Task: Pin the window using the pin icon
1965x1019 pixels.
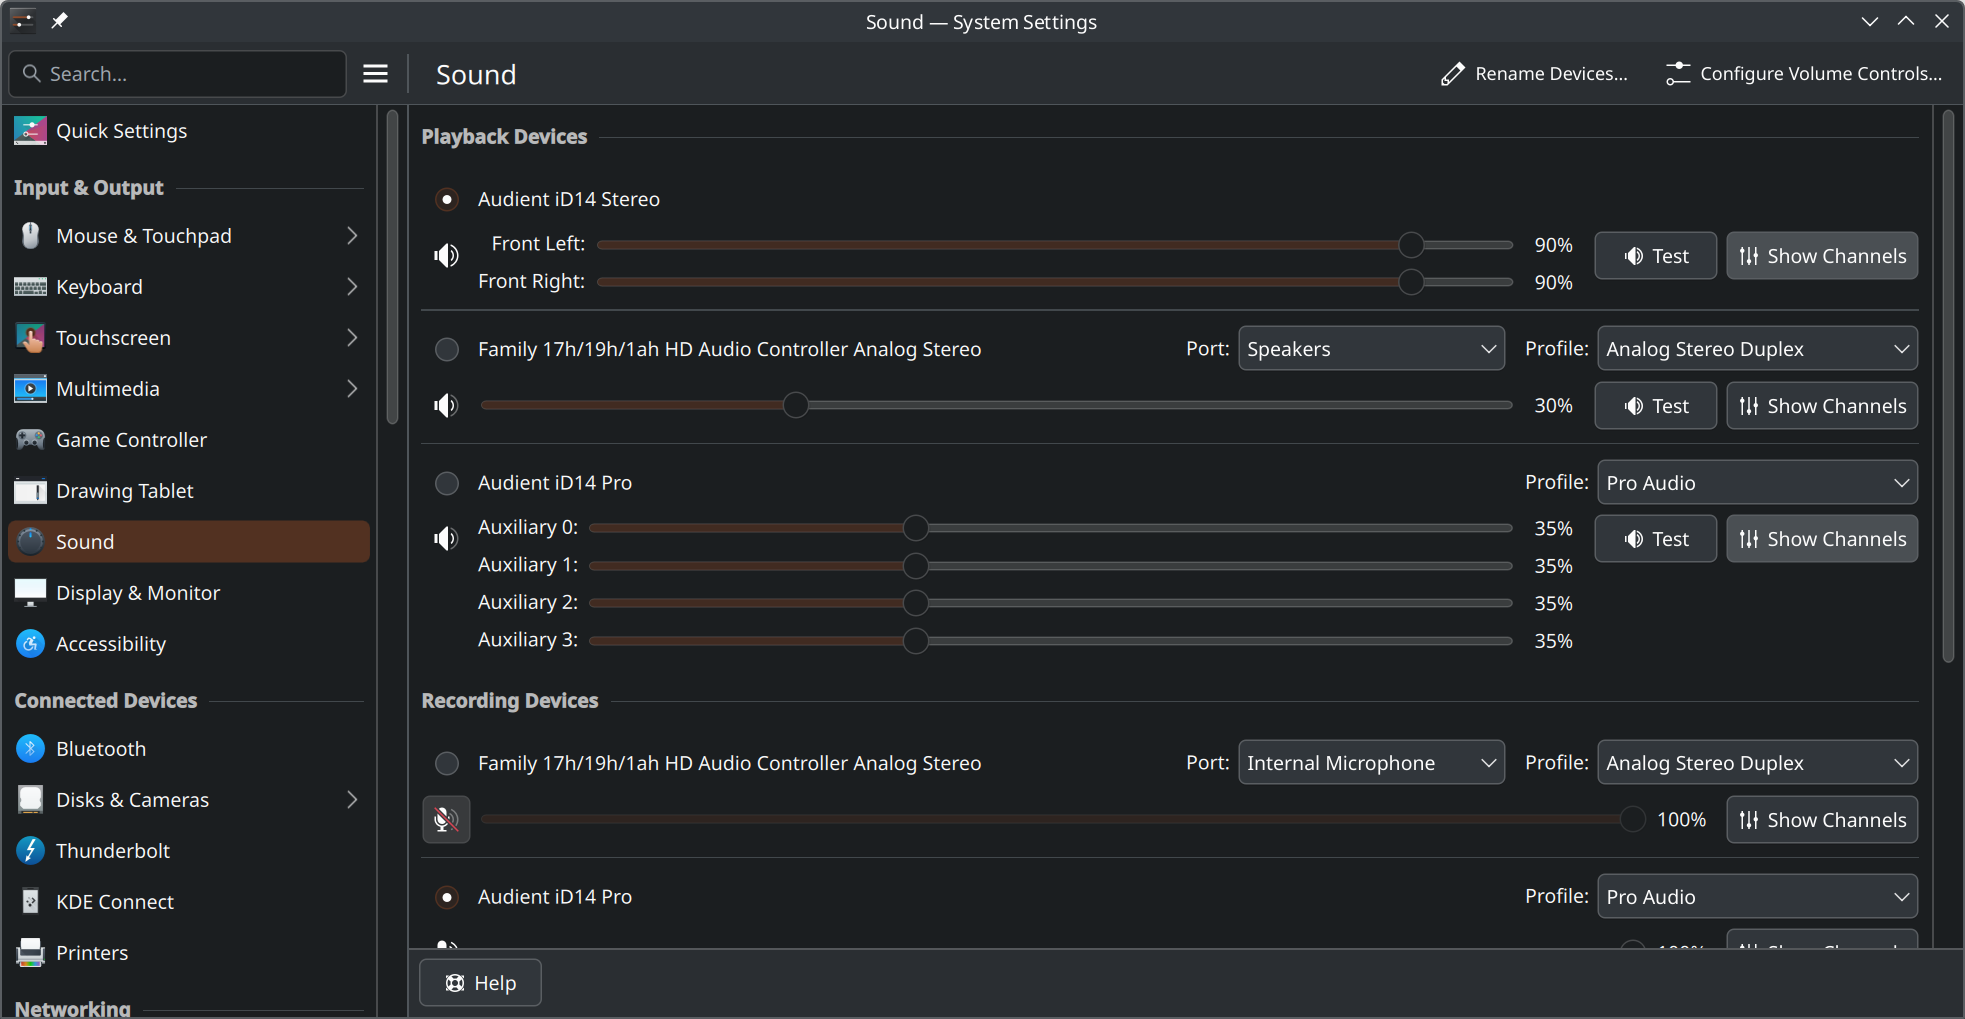Action: point(60,21)
